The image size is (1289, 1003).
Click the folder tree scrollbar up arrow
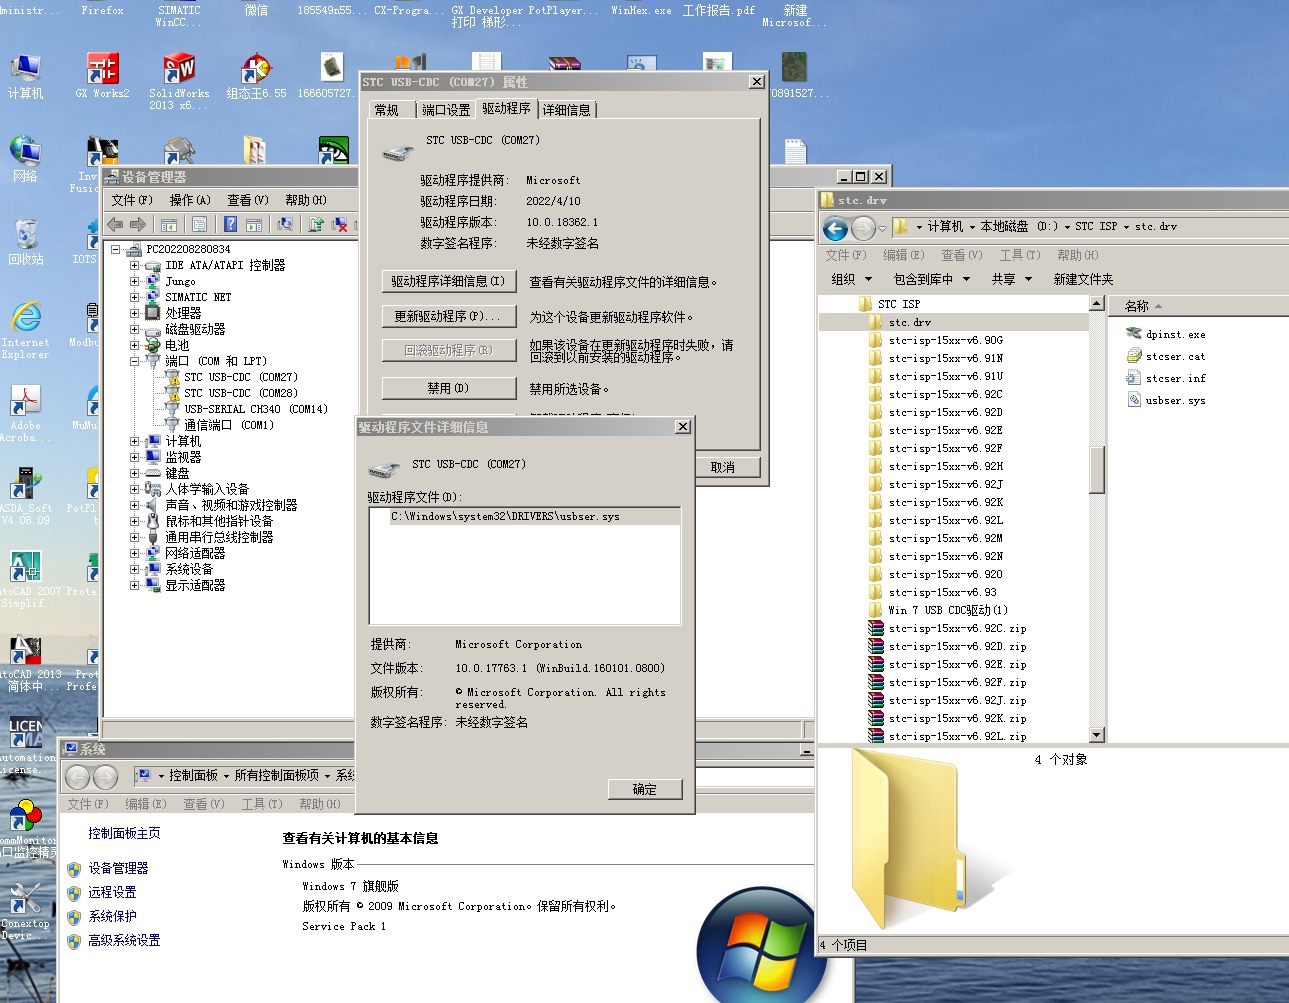pyautogui.click(x=1097, y=303)
